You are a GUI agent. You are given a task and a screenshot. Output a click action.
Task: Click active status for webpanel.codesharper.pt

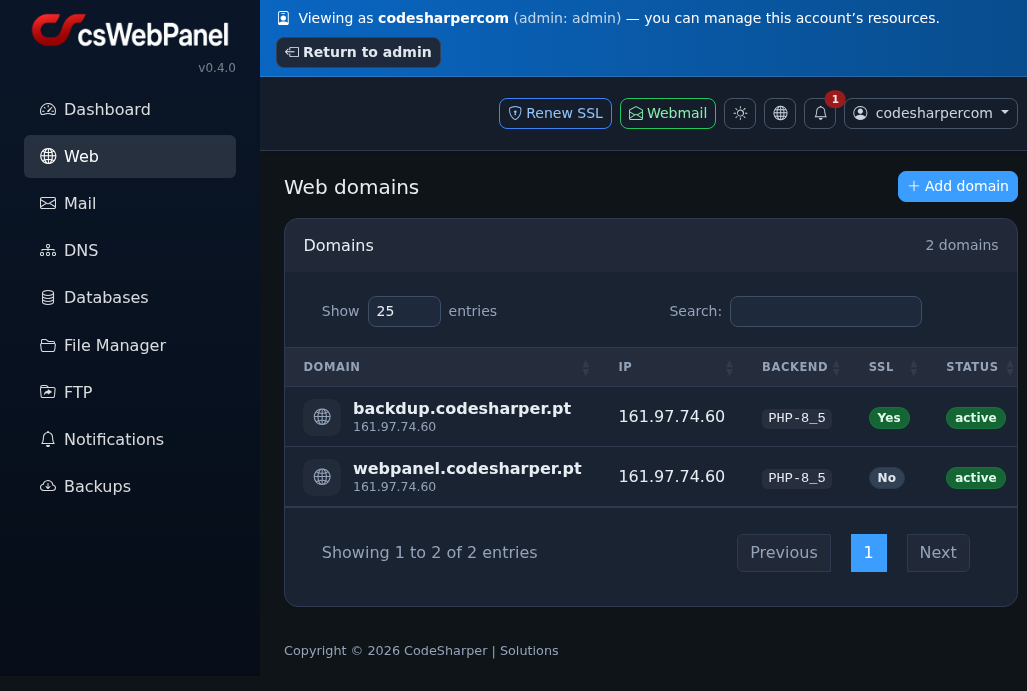(975, 478)
